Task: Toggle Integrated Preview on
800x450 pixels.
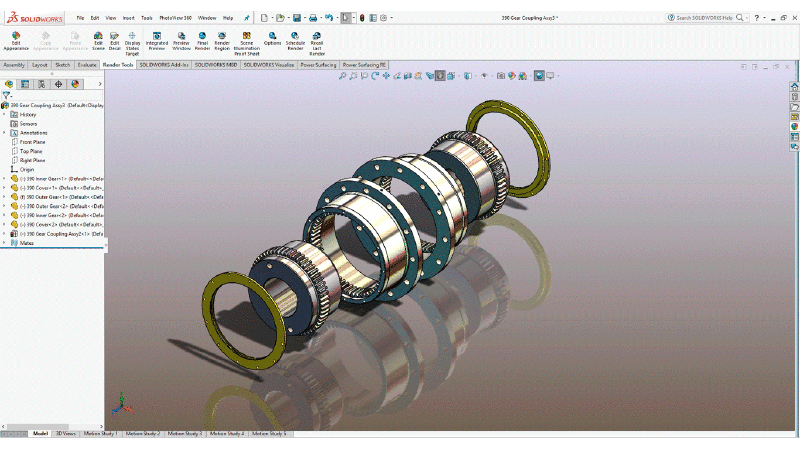Action: (x=157, y=41)
